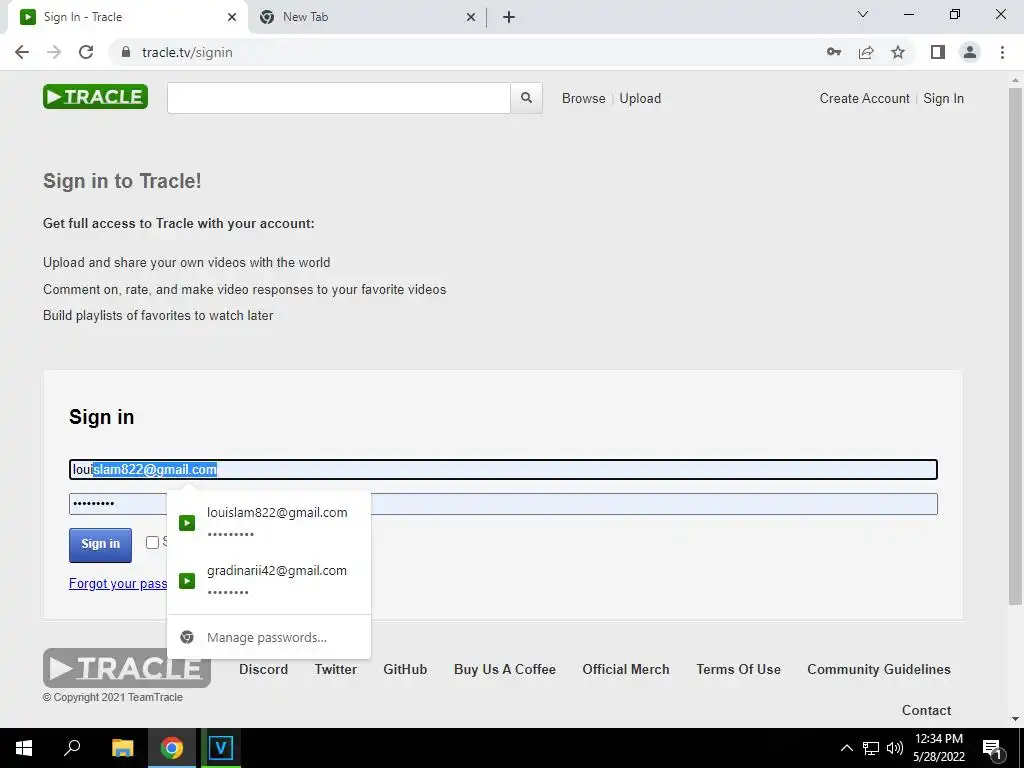The width and height of the screenshot is (1024, 768).
Task: Click Chrome taskbar icon
Action: [172, 748]
